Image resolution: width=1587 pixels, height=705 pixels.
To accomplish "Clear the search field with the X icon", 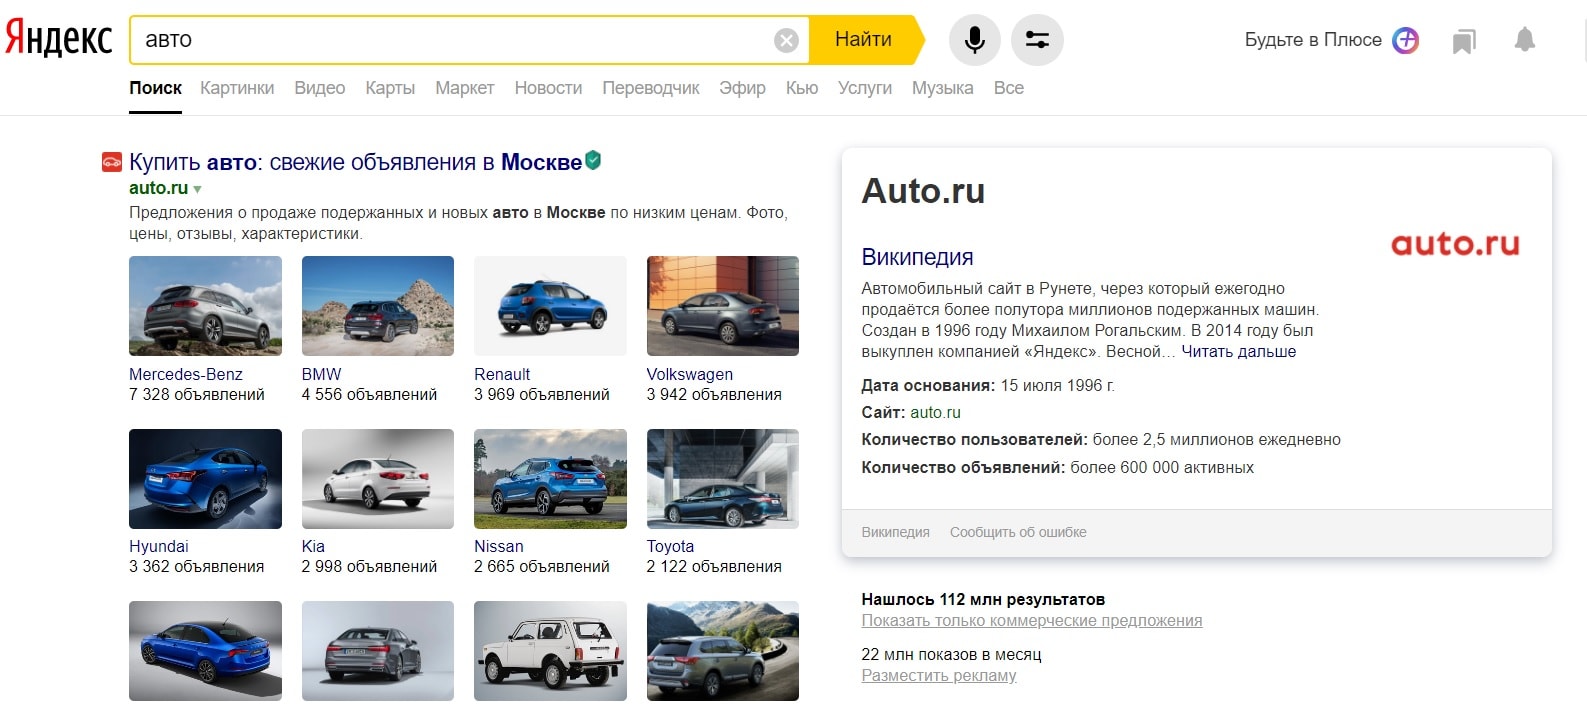I will tap(787, 40).
